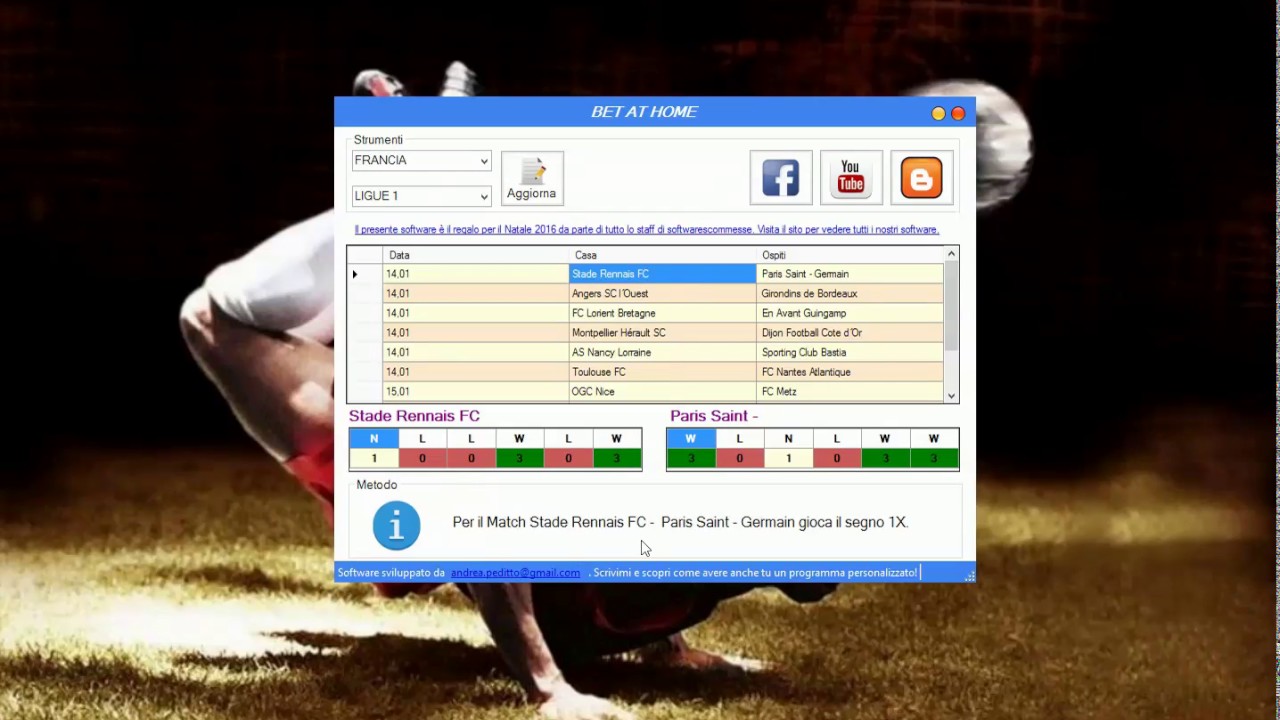Select the FC Nantes Atlantique cell
The width and height of the screenshot is (1280, 720).
coord(850,372)
